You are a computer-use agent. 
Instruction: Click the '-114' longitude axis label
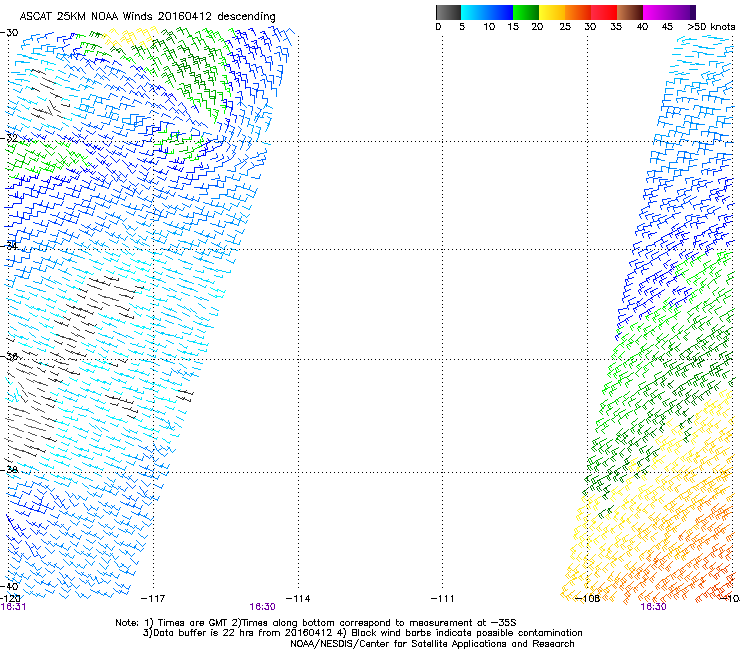click(x=298, y=599)
